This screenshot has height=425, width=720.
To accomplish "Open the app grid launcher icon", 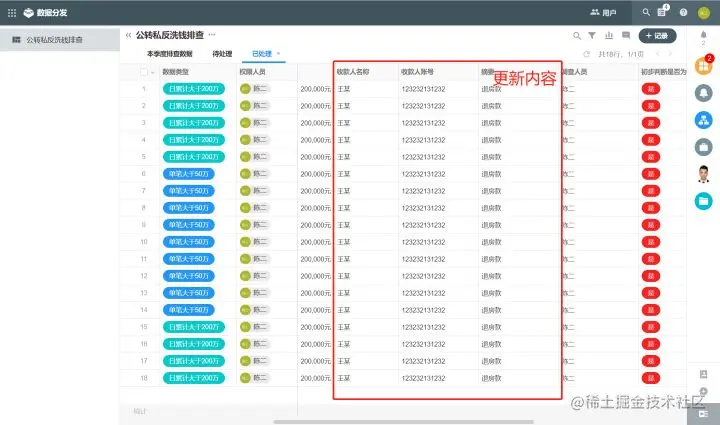I will 12,13.
